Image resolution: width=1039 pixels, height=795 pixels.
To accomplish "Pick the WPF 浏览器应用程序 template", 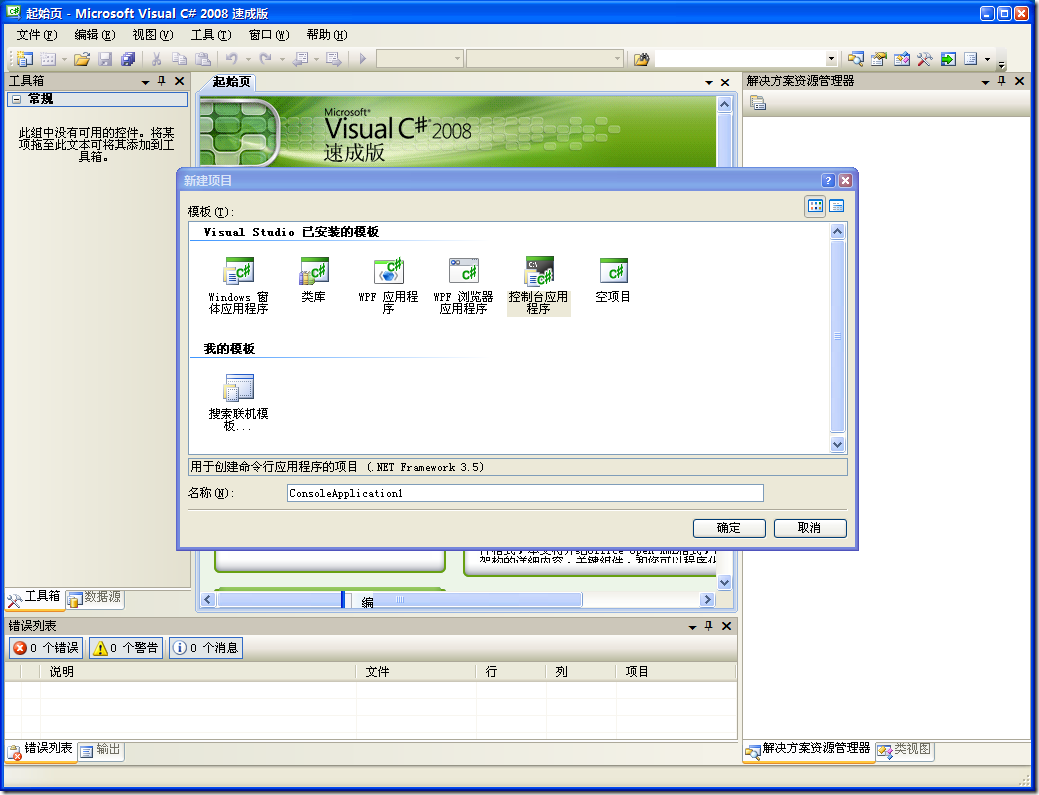I will (463, 272).
